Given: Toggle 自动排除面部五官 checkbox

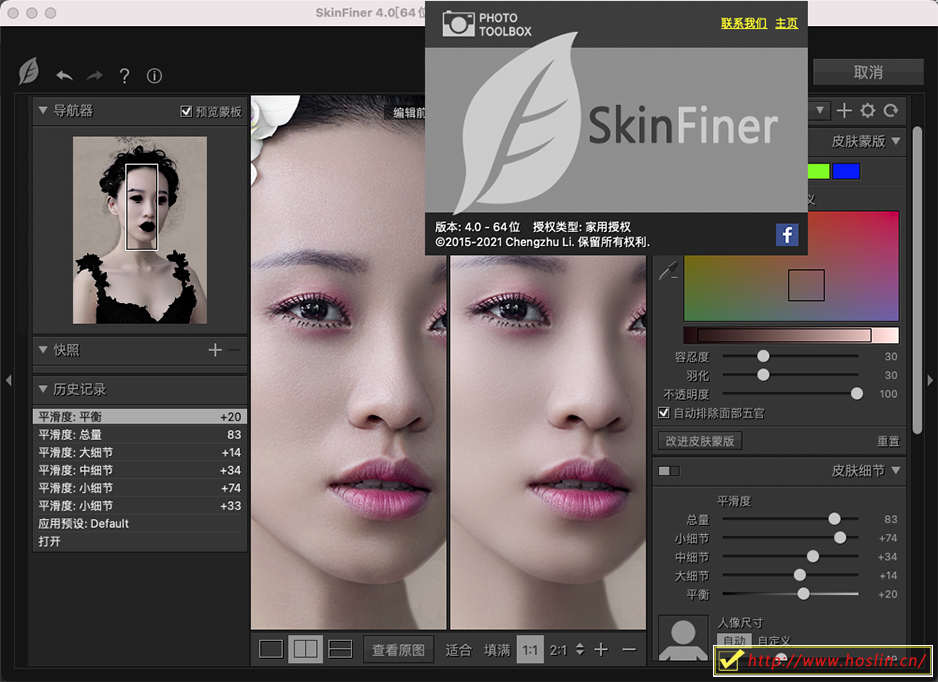Looking at the screenshot, I should (x=663, y=413).
